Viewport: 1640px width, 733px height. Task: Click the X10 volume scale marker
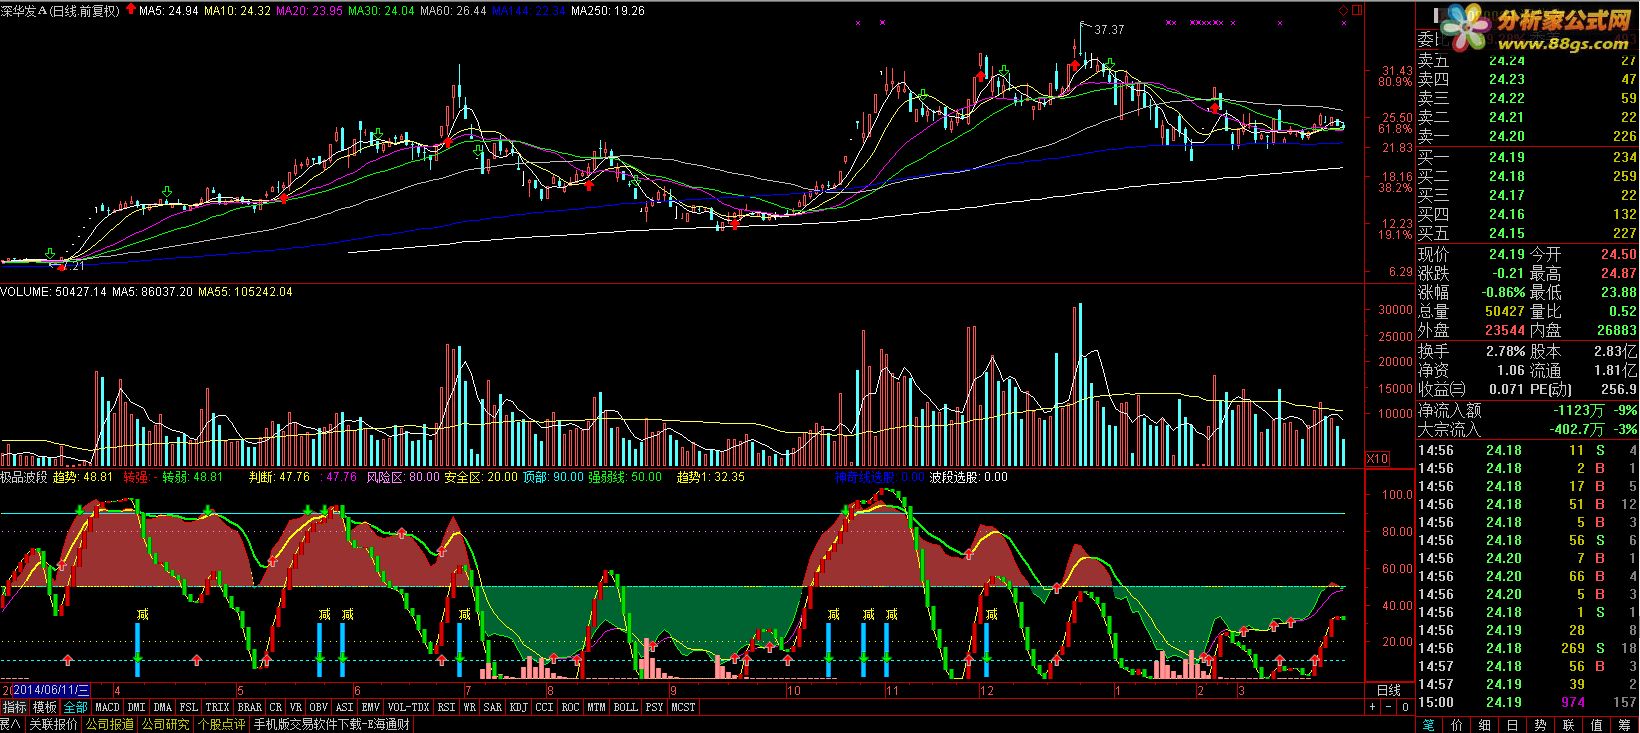pos(1377,458)
